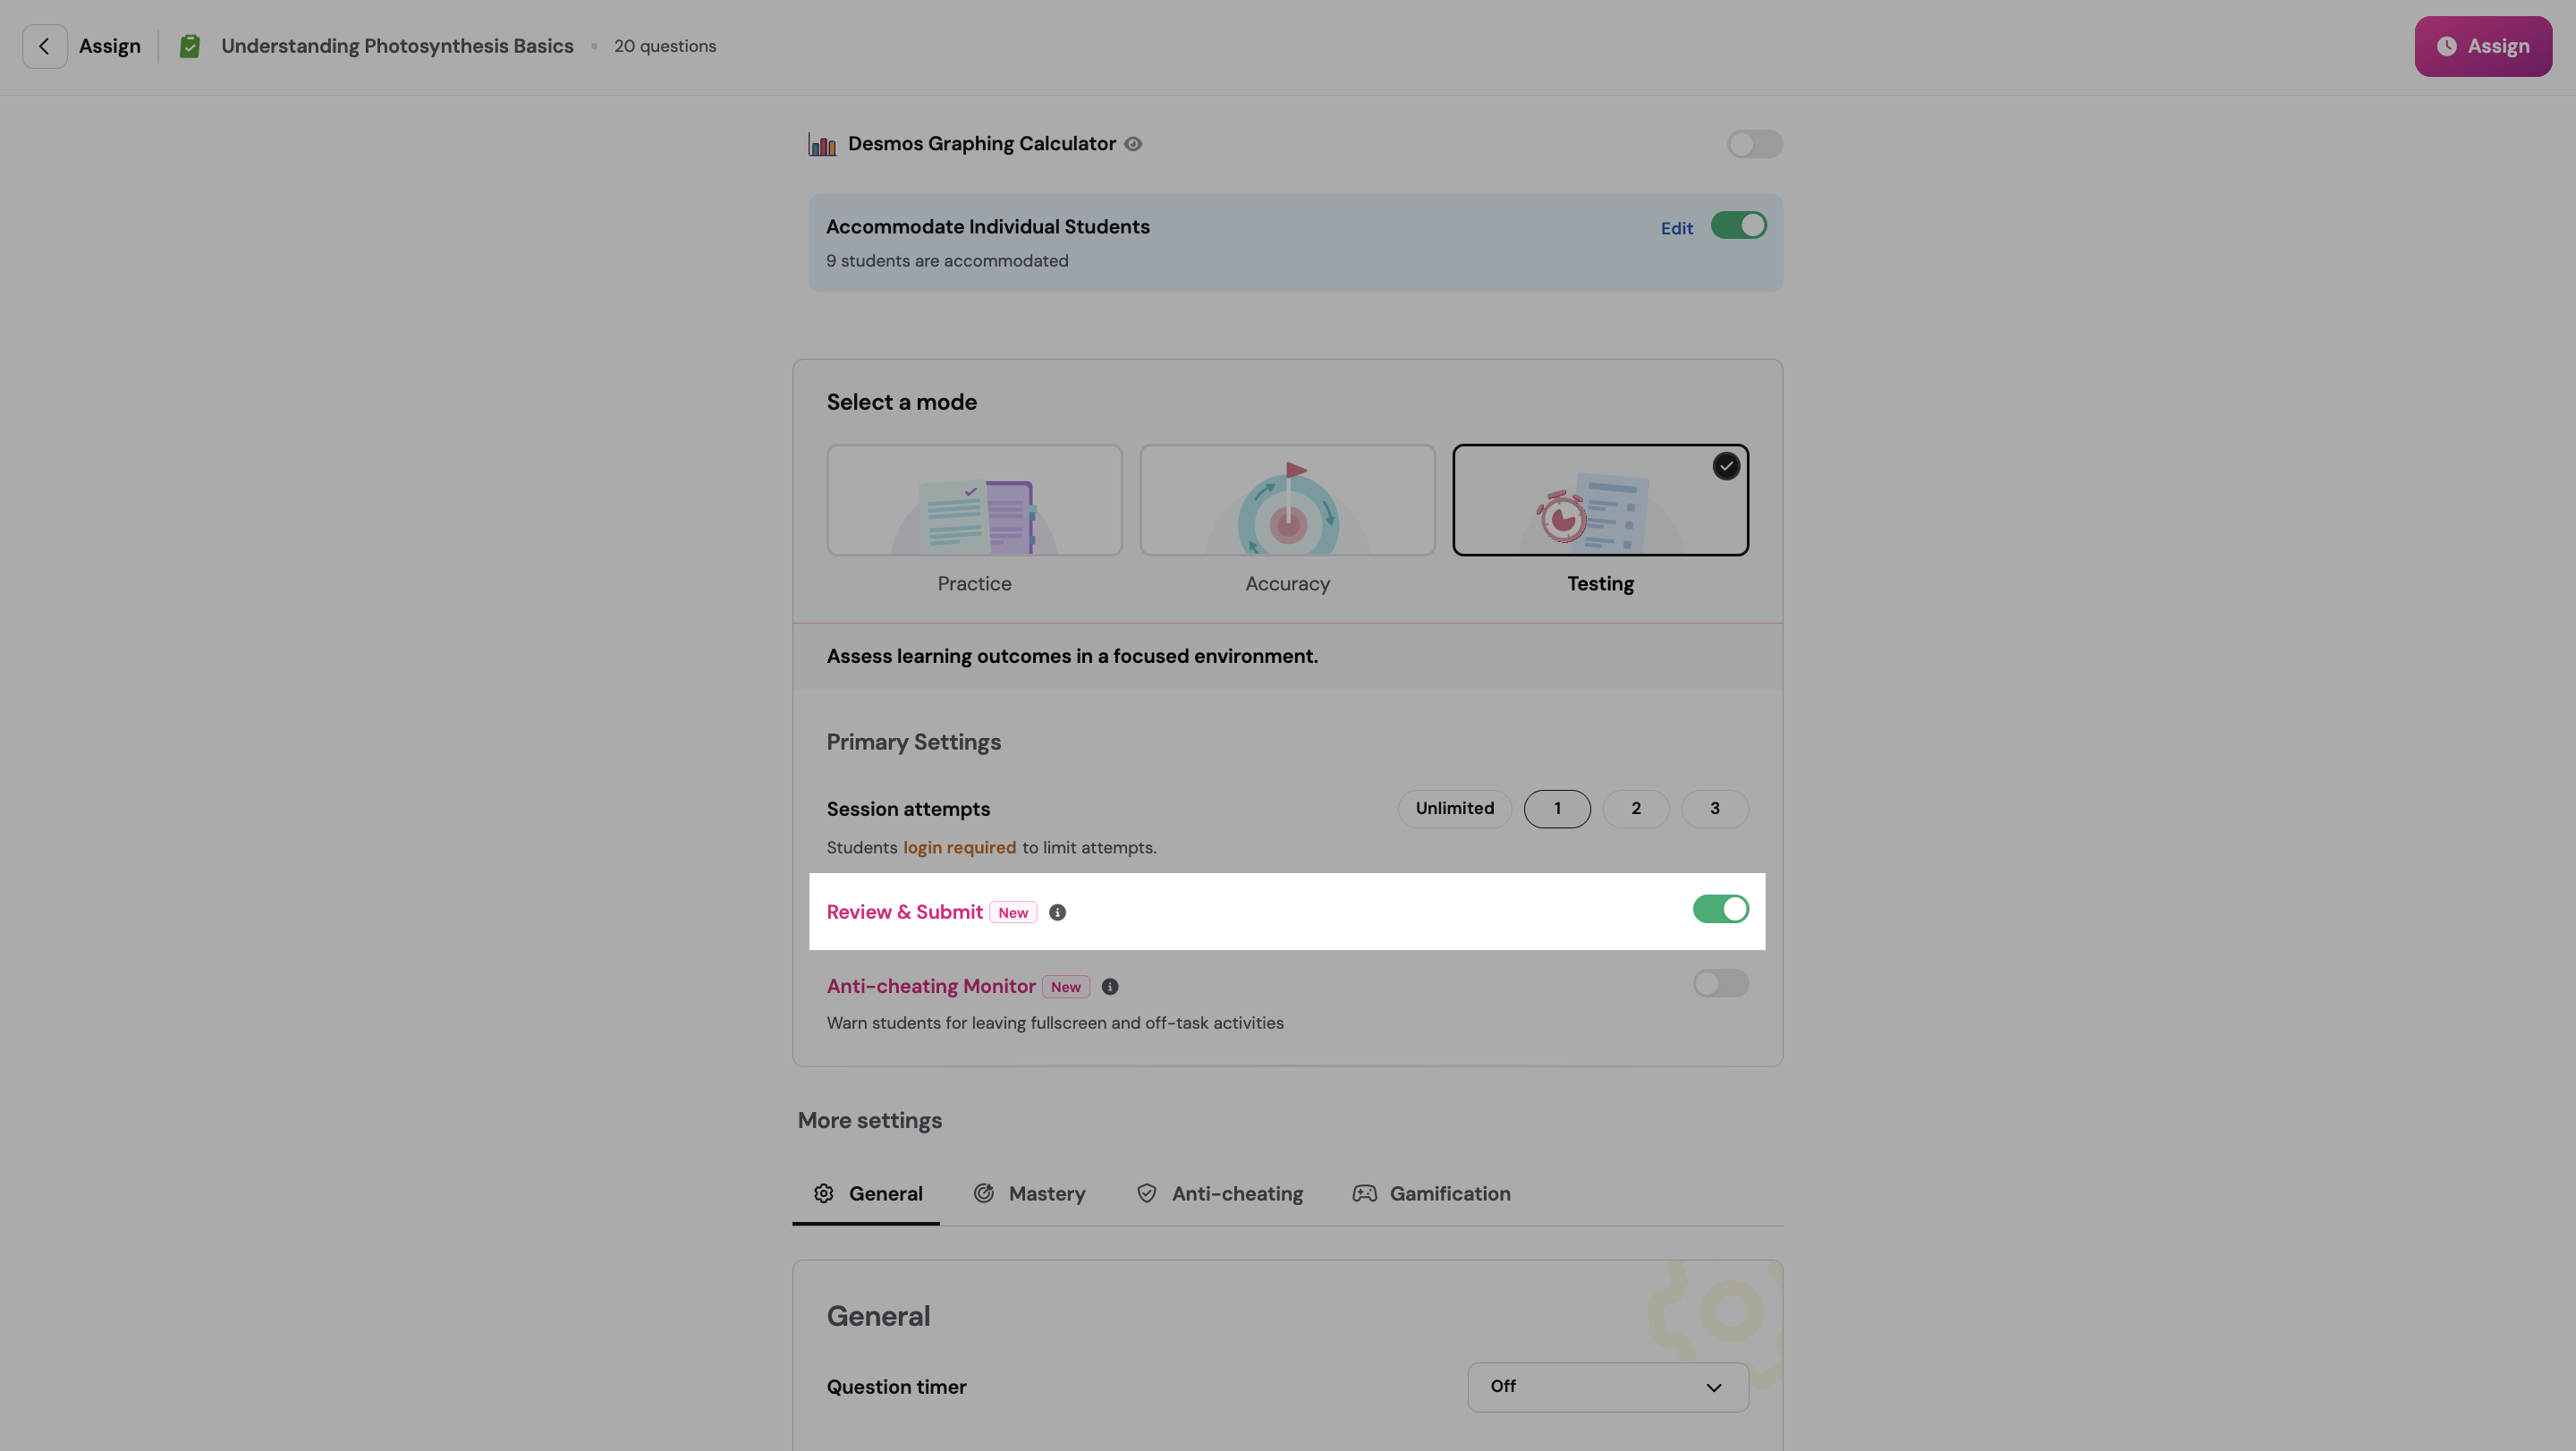The height and width of the screenshot is (1451, 2576).
Task: Choose Practice mode card
Action: click(x=974, y=500)
